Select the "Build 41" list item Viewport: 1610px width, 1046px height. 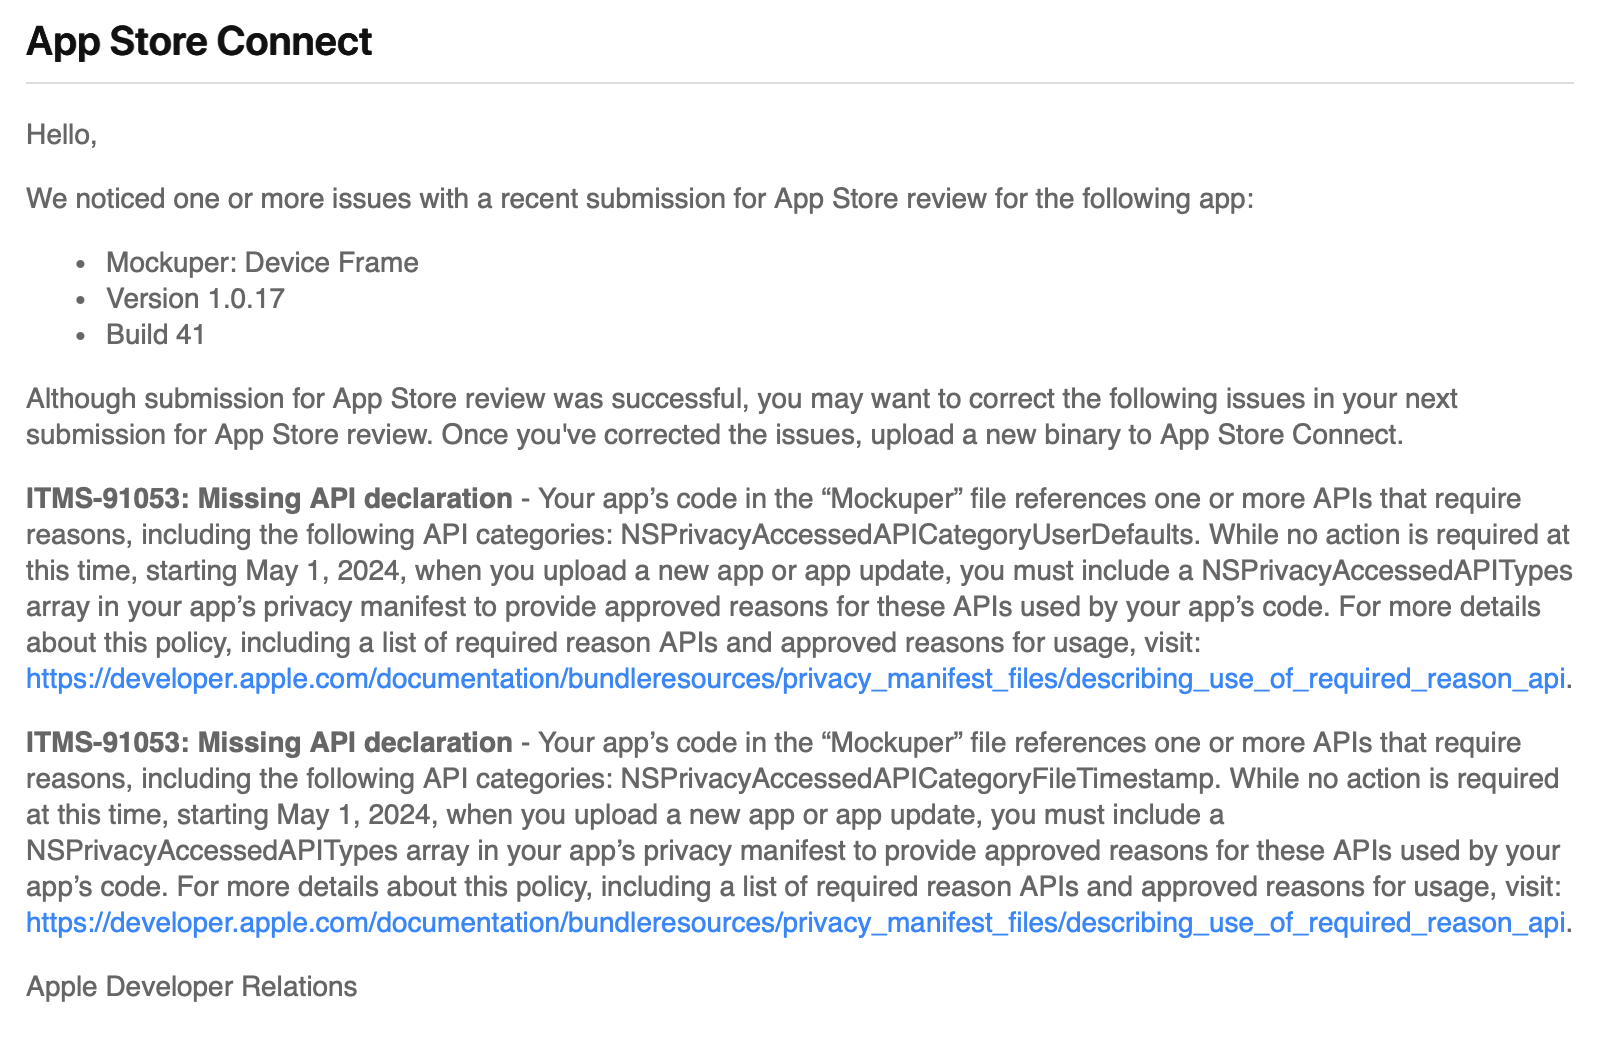point(155,335)
